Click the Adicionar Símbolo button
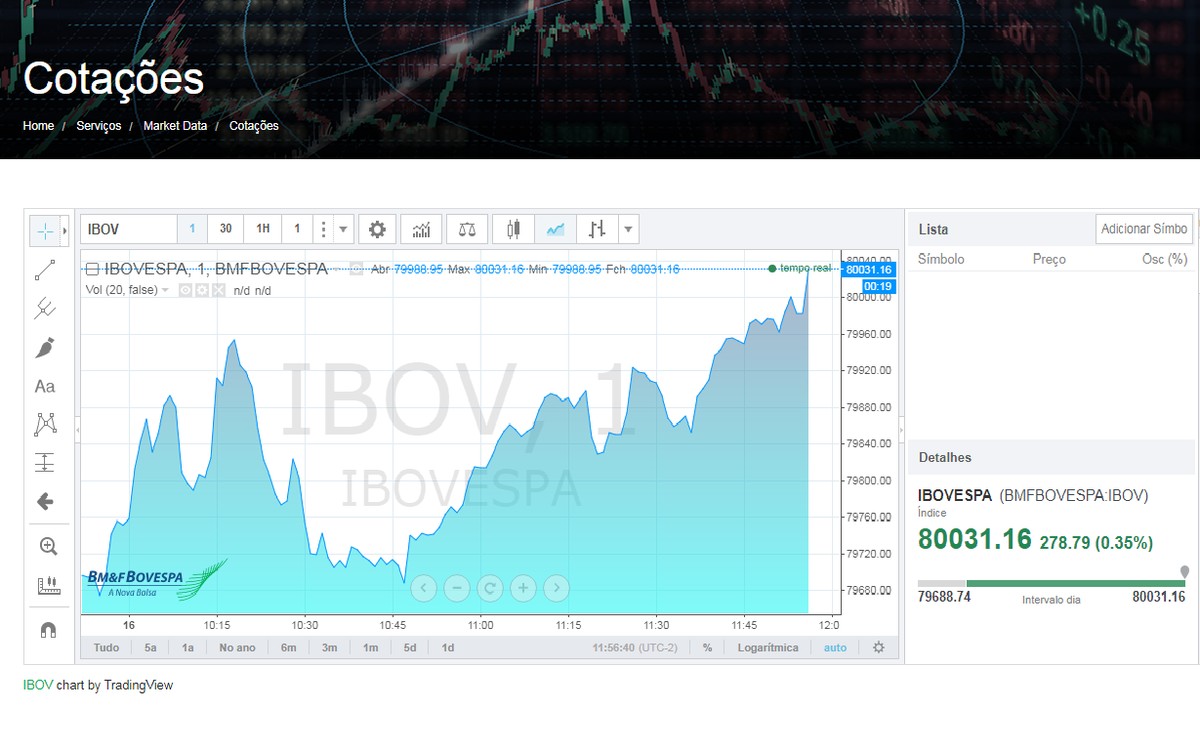The image size is (1200, 751). (1143, 229)
